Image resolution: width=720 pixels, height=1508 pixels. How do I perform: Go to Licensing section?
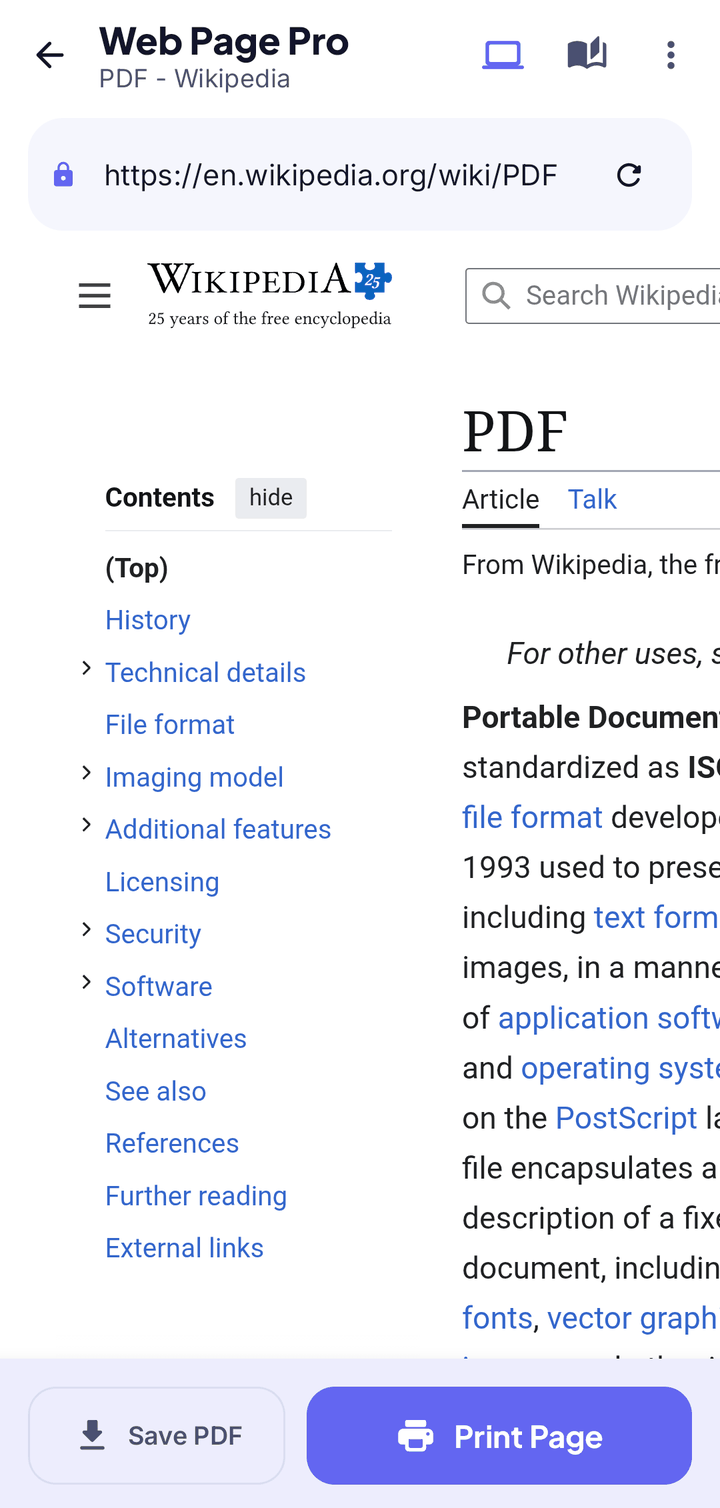162,882
